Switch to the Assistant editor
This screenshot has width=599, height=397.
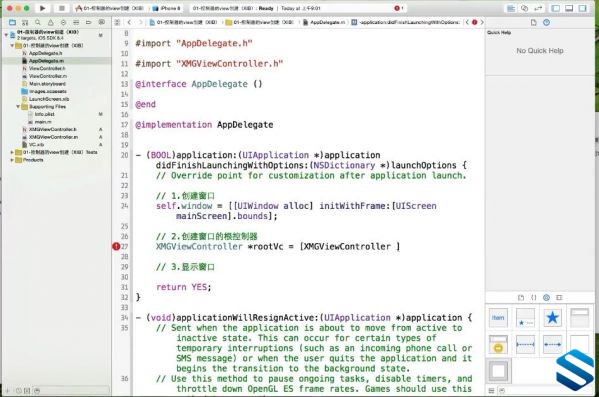(x=525, y=8)
